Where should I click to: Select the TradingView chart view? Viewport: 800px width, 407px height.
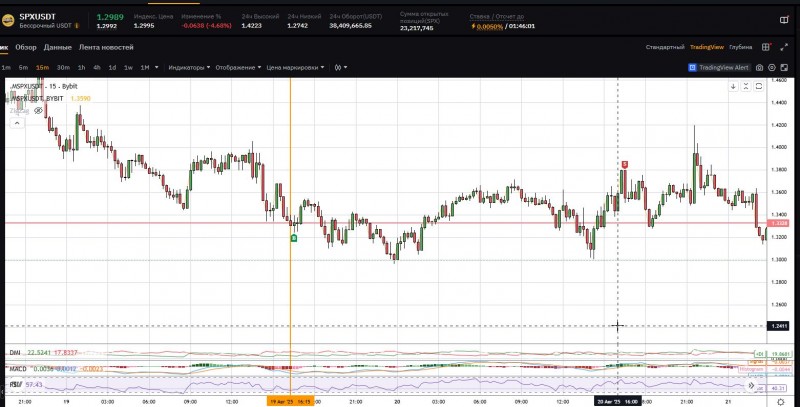(x=707, y=47)
